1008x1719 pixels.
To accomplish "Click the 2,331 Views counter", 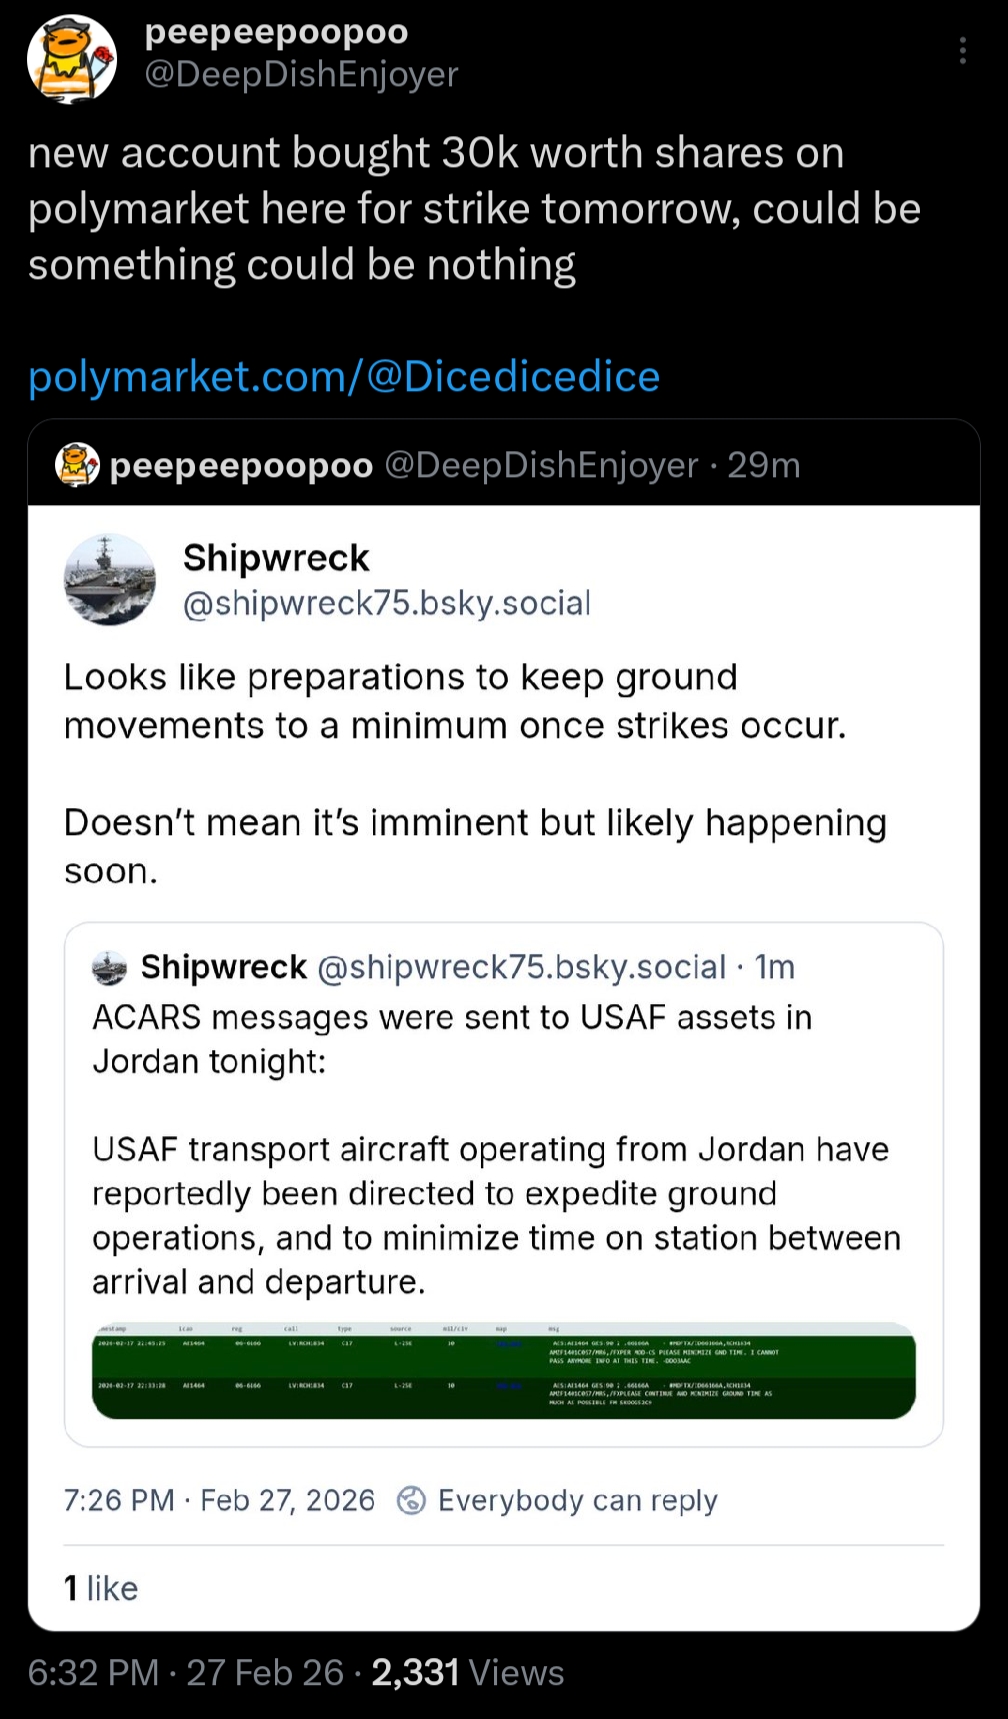I will click(467, 1672).
